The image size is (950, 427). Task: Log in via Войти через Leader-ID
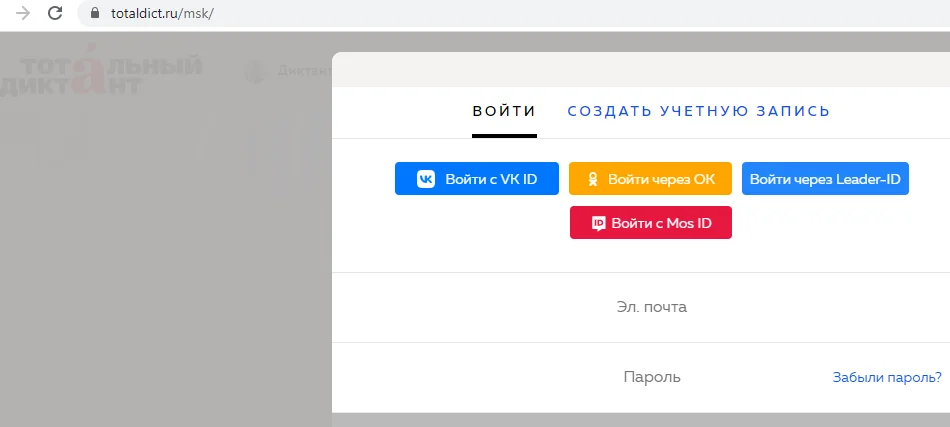[x=825, y=179]
